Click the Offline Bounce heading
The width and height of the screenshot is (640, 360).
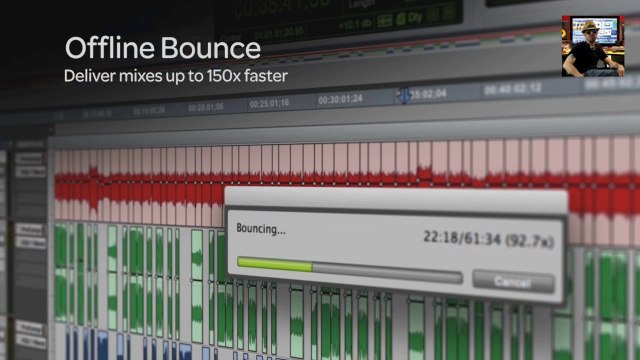[x=163, y=48]
